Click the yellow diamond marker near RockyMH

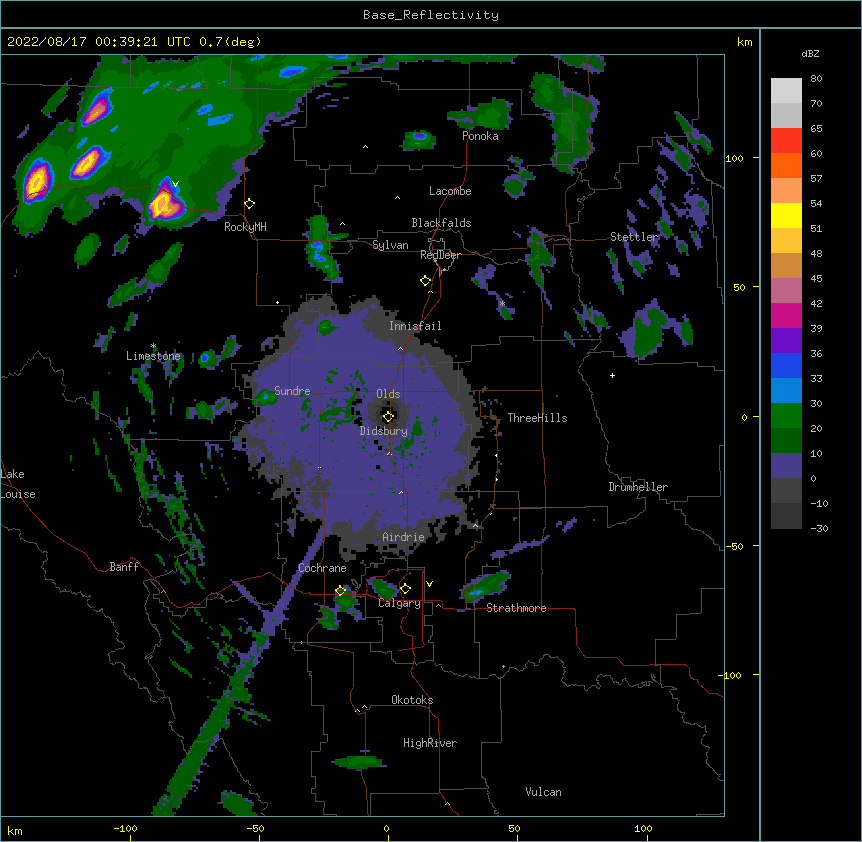click(x=250, y=203)
